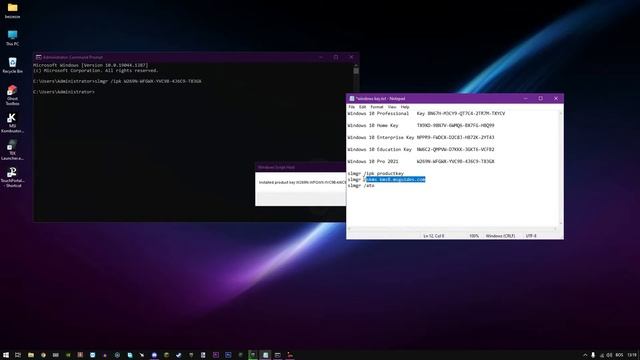Open the Ghost Toolbox desktop shortcut
The height and width of the screenshot is (360, 640).
(x=12, y=95)
